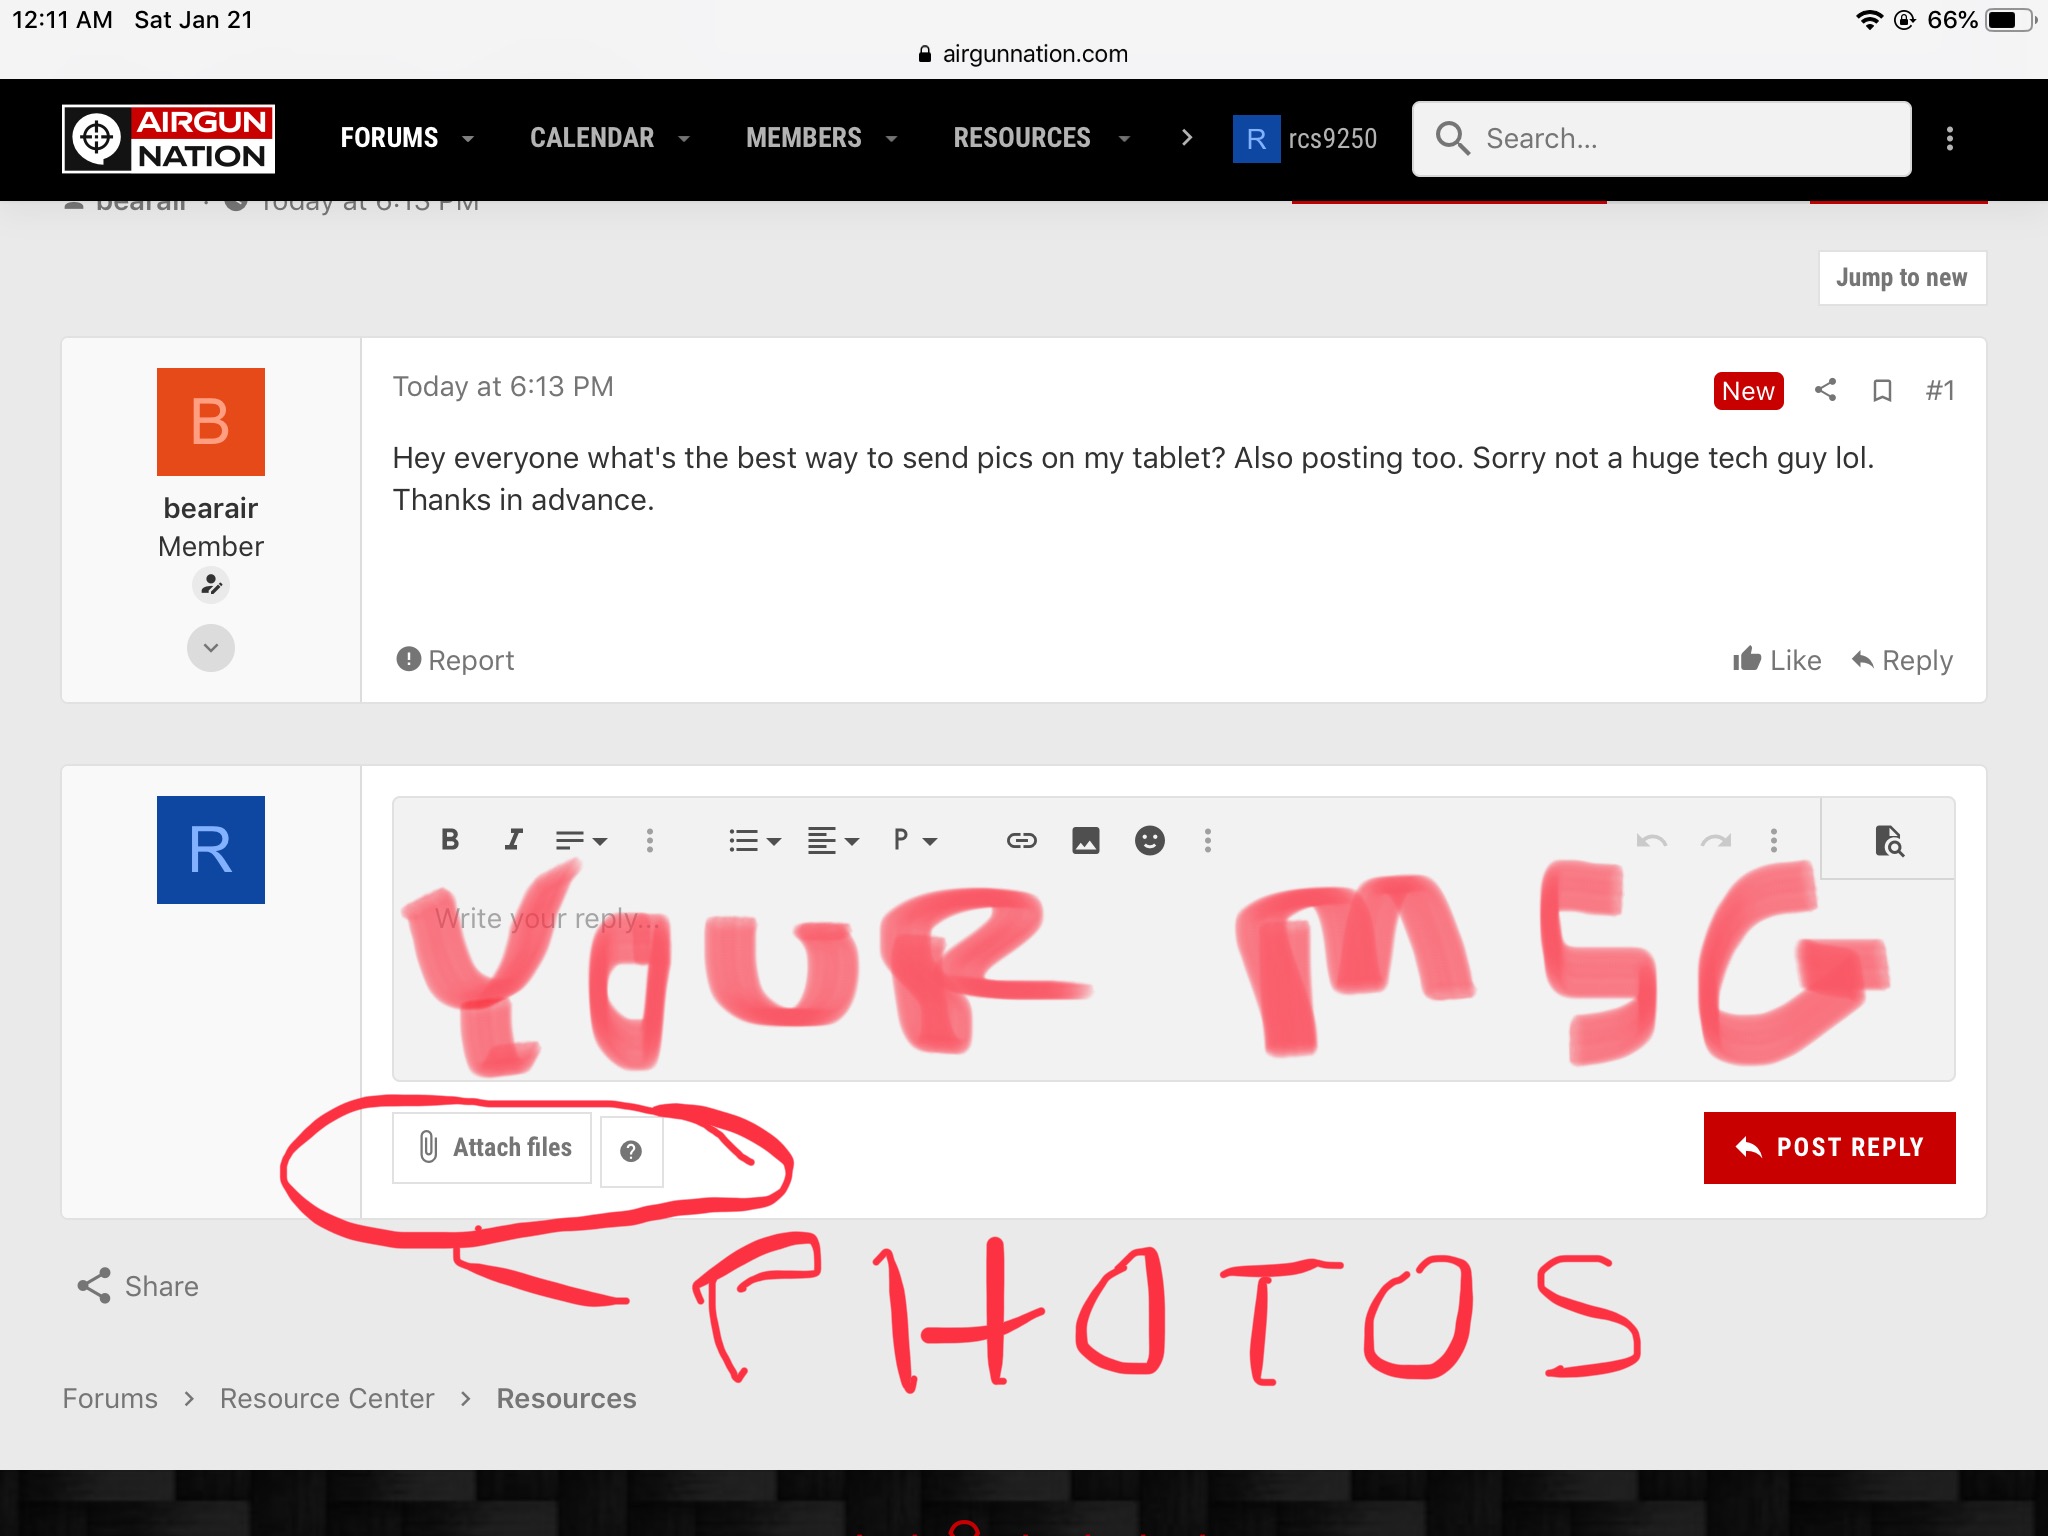The height and width of the screenshot is (1536, 2048).
Task: Expand the CALENDAR dropdown arrow
Action: (685, 139)
